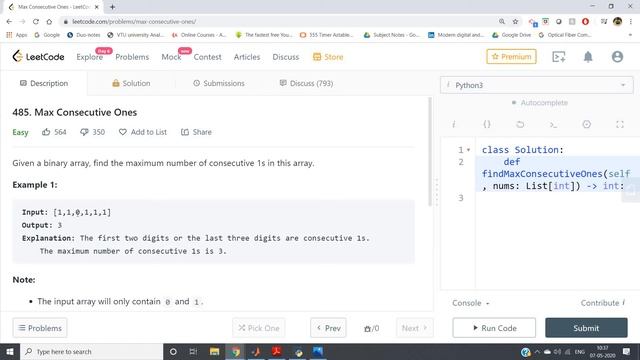The width and height of the screenshot is (640, 360).
Task: Click the Premium button
Action: [511, 57]
